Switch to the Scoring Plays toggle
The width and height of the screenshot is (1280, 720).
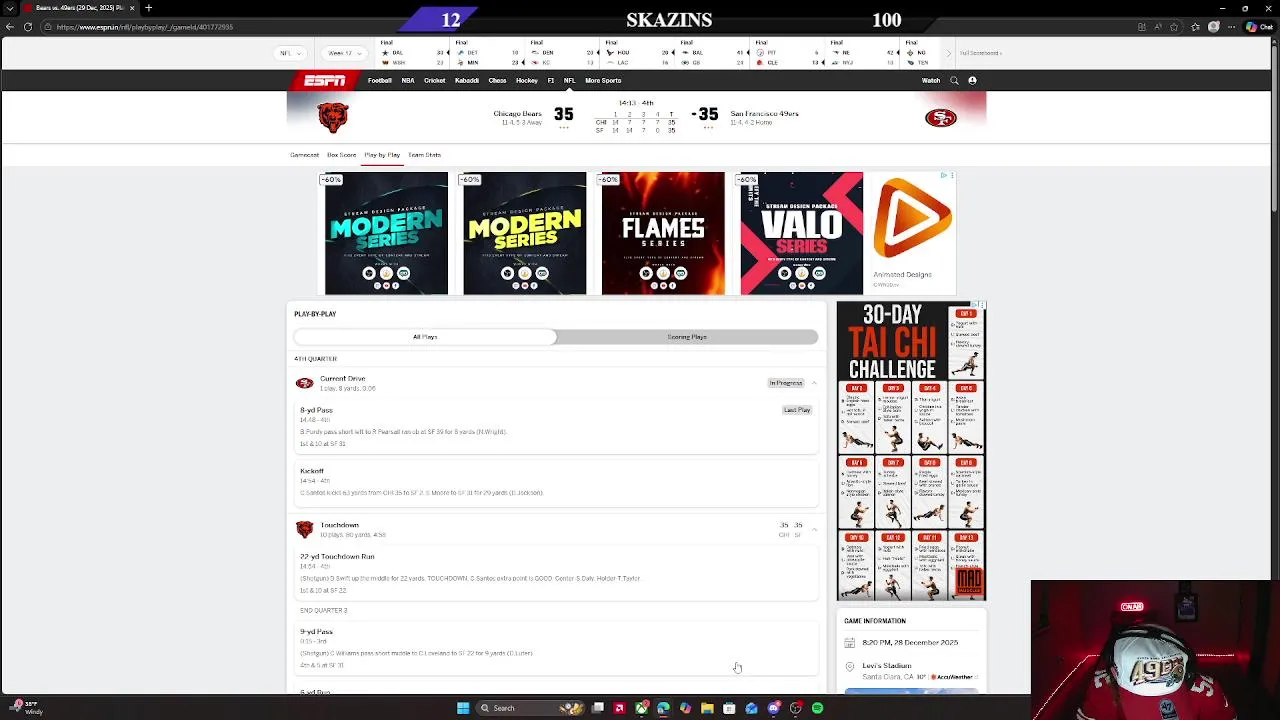click(687, 337)
